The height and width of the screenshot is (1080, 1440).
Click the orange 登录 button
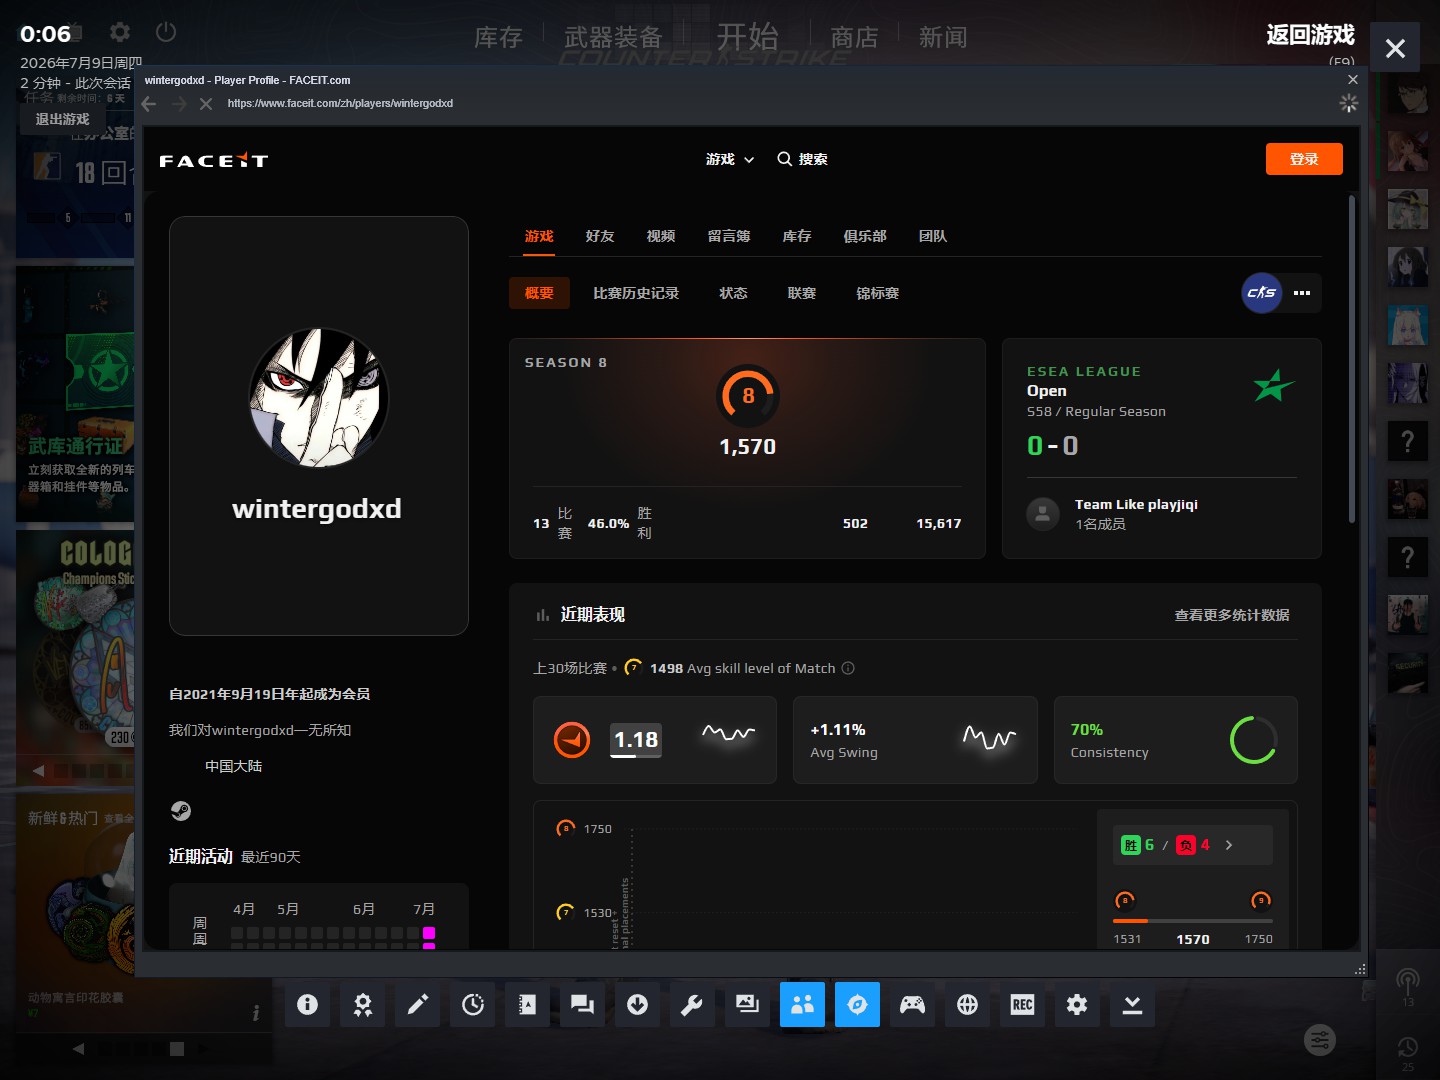tap(1304, 159)
